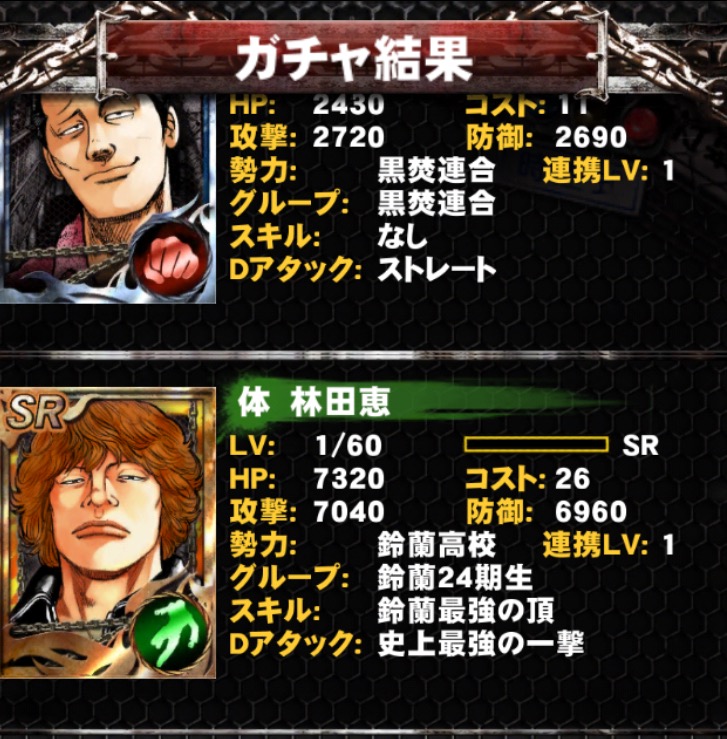Tap the コスト: 26 cost field
This screenshot has height=739, width=727.
click(x=527, y=479)
